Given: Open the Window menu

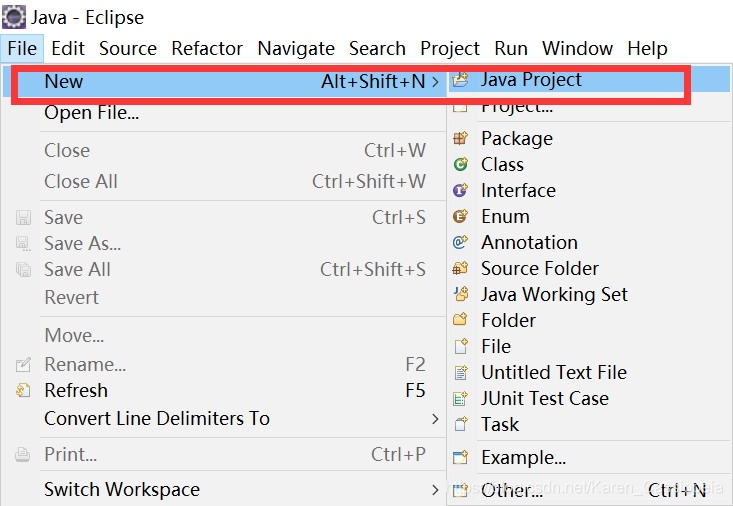Looking at the screenshot, I should click(x=577, y=48).
